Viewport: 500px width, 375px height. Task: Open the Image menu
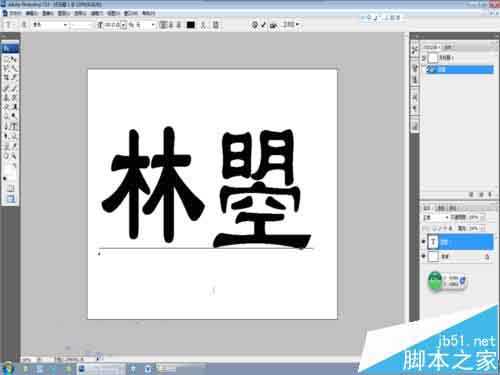(x=48, y=13)
